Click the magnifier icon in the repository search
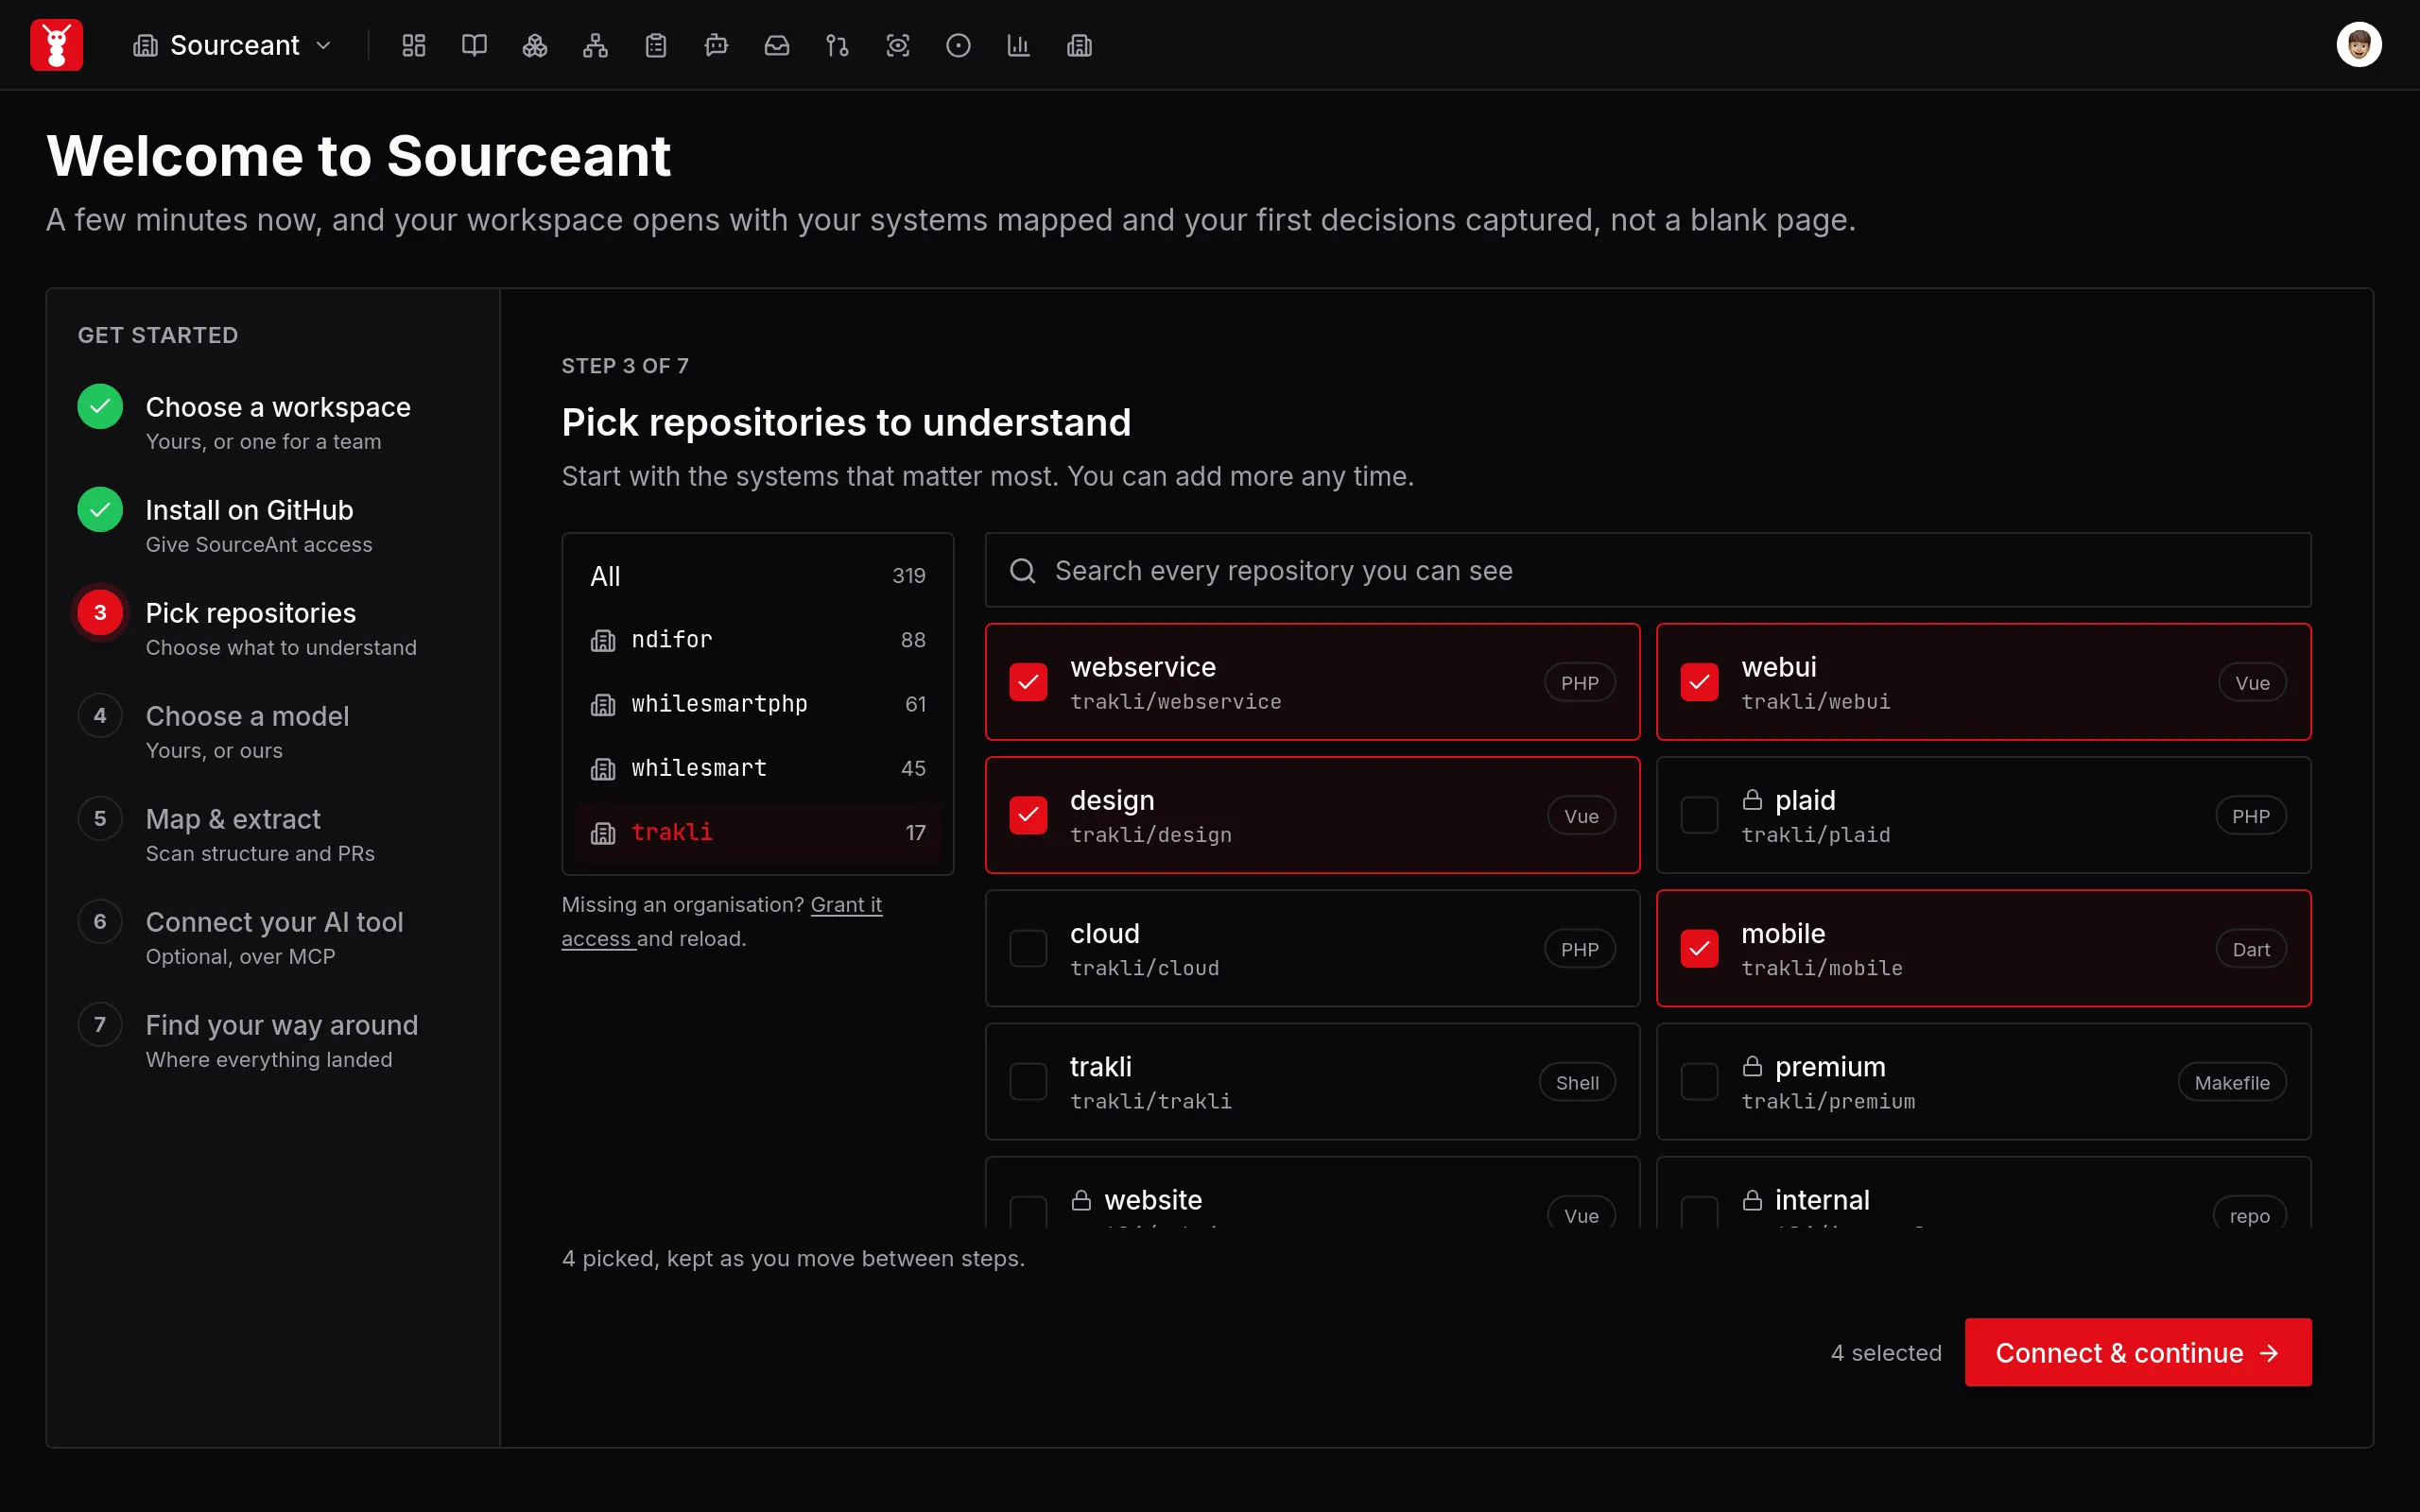 point(1022,570)
